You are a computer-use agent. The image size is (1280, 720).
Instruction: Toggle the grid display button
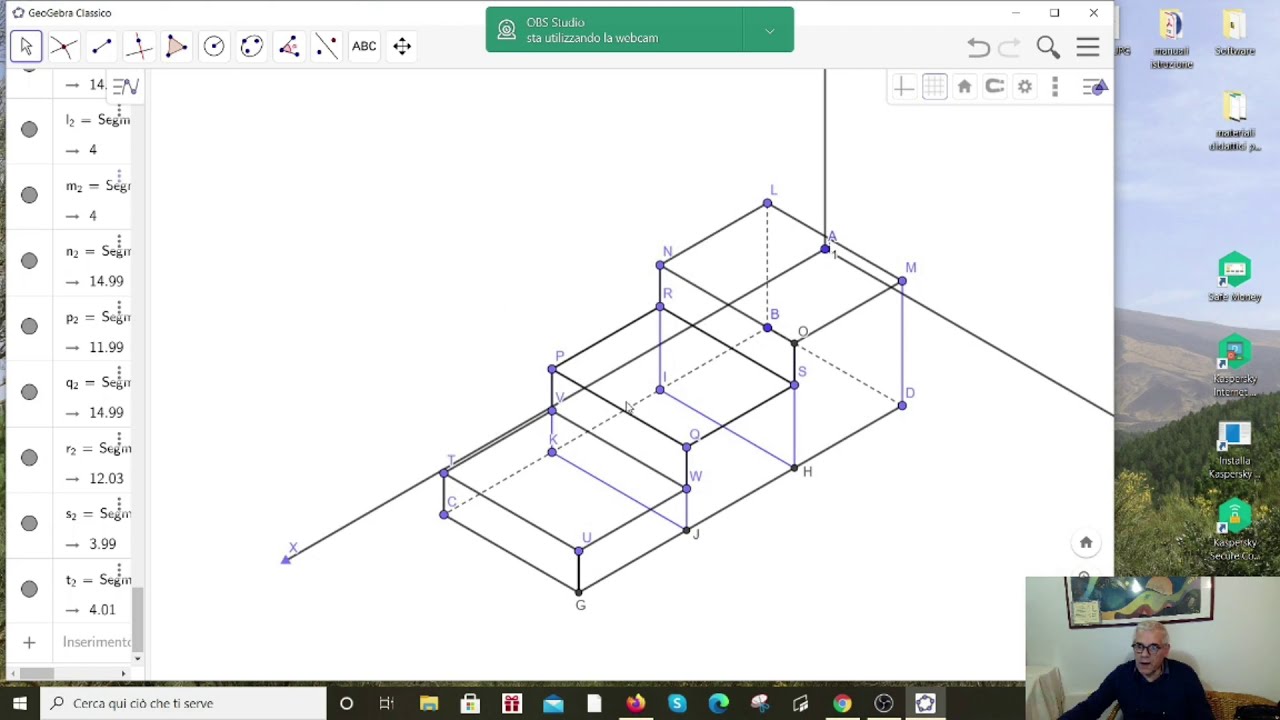pyautogui.click(x=934, y=87)
